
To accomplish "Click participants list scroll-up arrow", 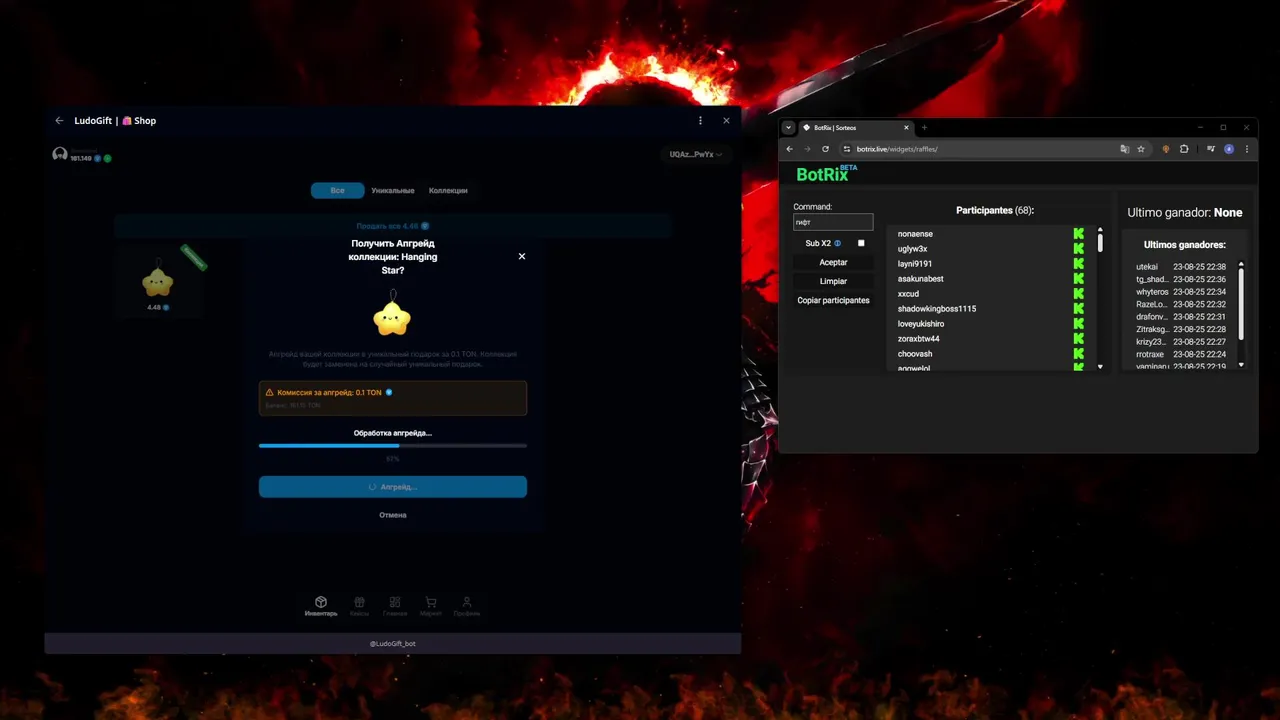I will pyautogui.click(x=1100, y=230).
